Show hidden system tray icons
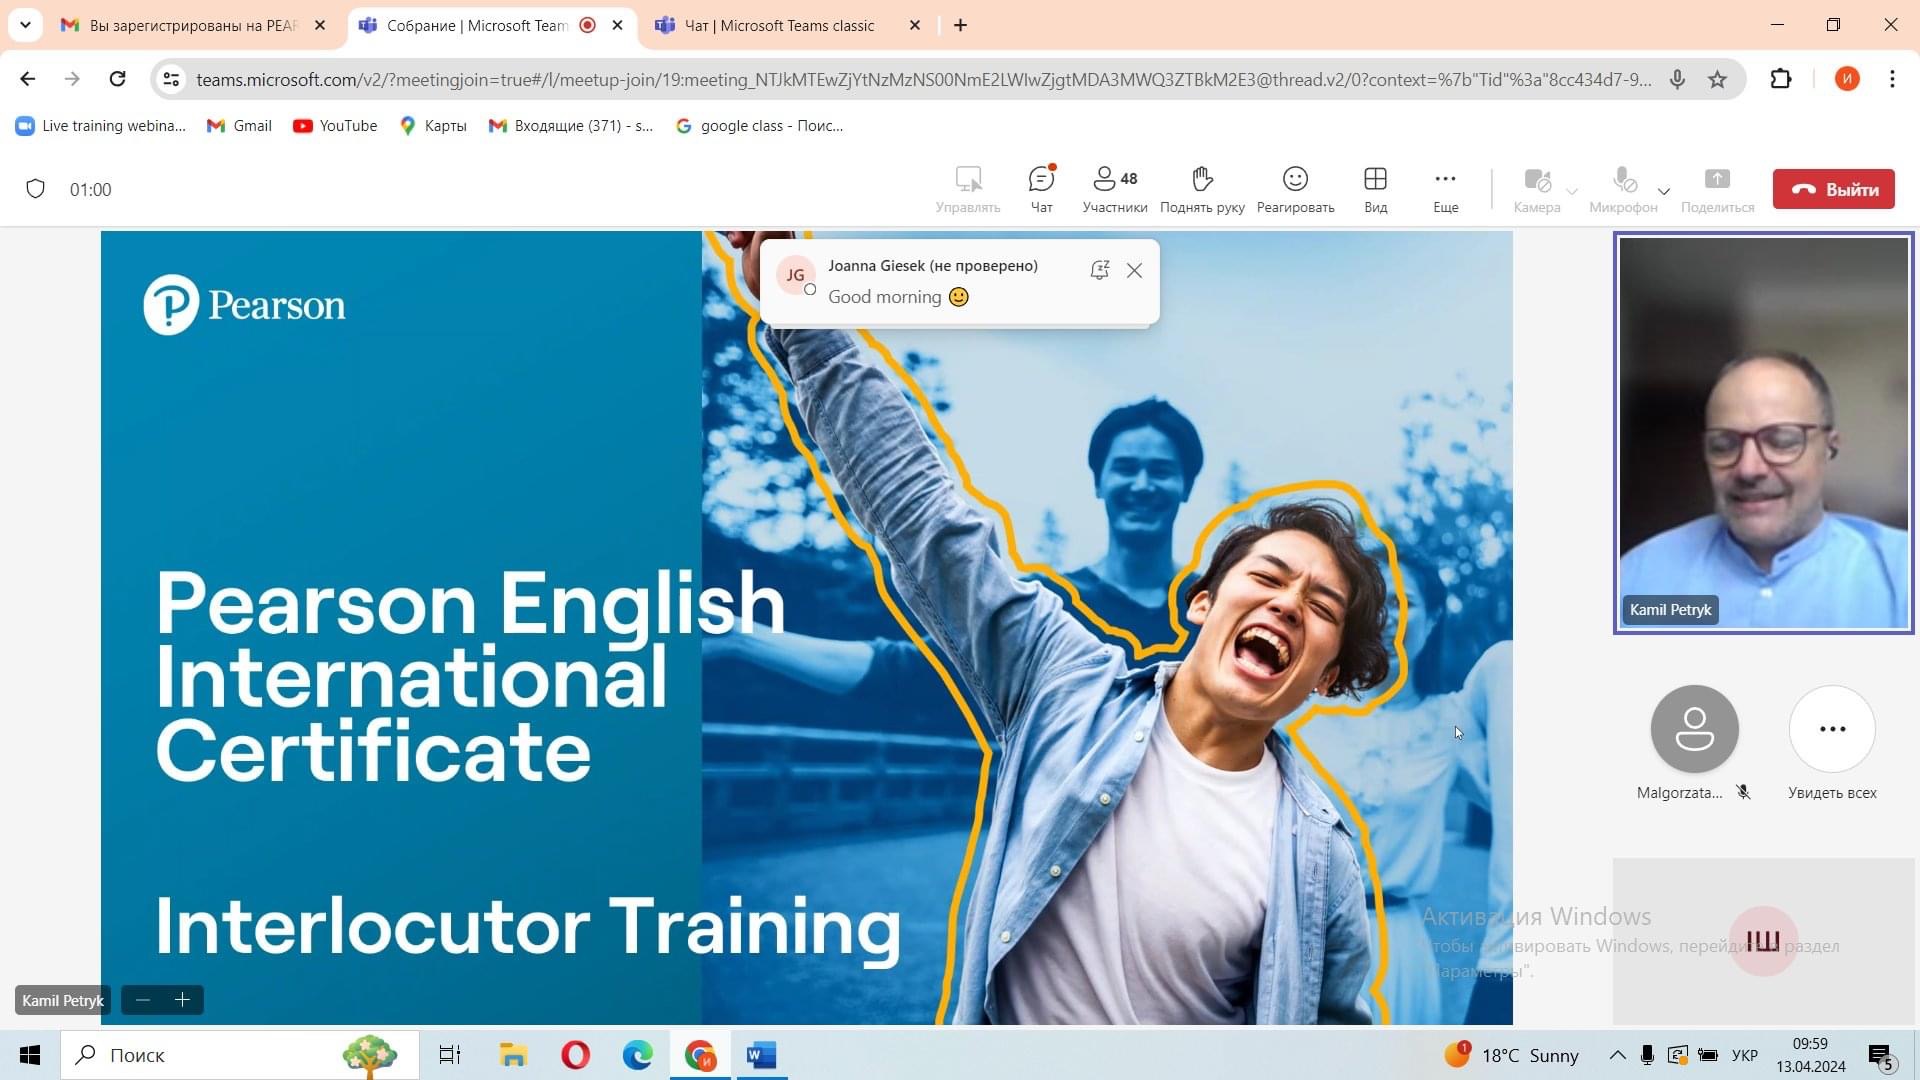The image size is (1920, 1080). click(1617, 1055)
